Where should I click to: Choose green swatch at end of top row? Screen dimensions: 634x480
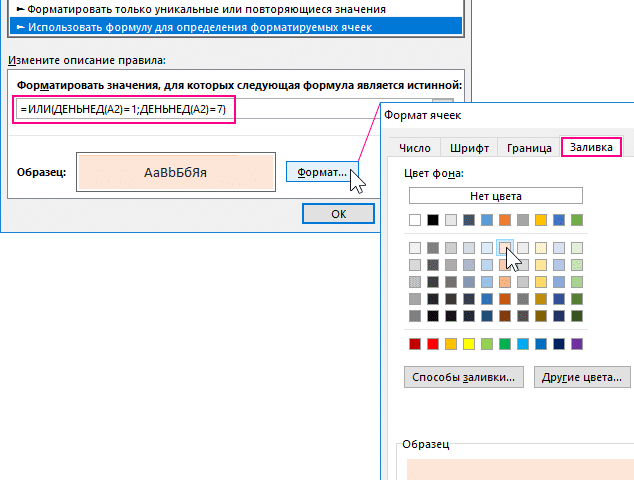[x=577, y=220]
